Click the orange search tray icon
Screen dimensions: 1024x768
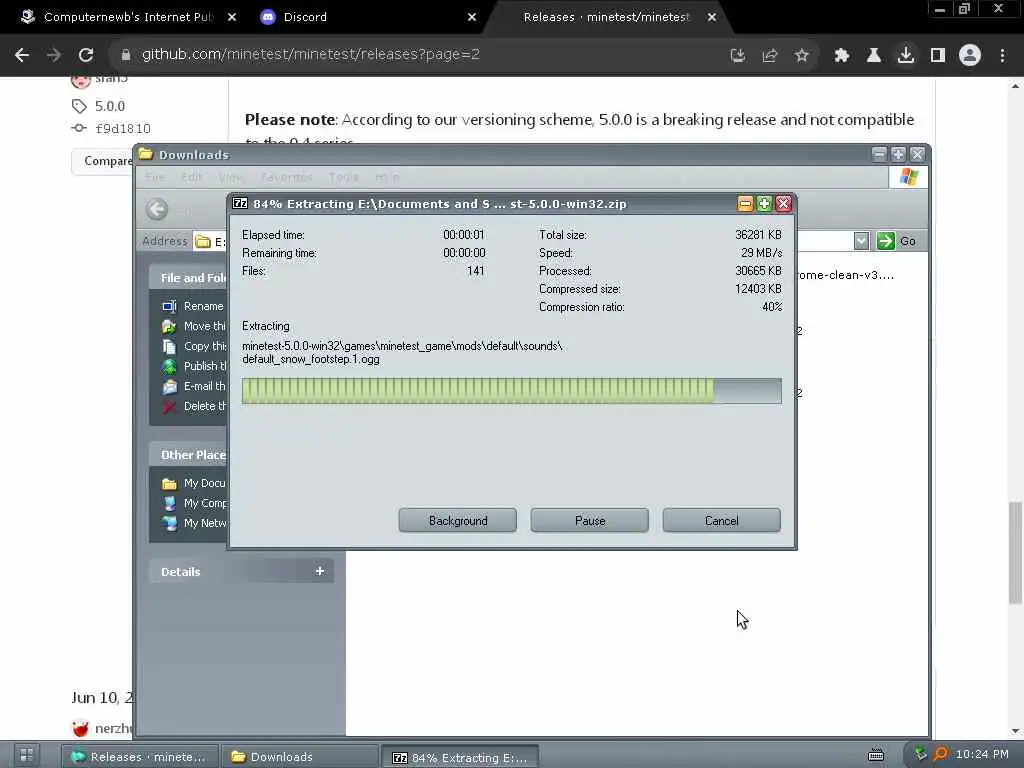[940, 754]
